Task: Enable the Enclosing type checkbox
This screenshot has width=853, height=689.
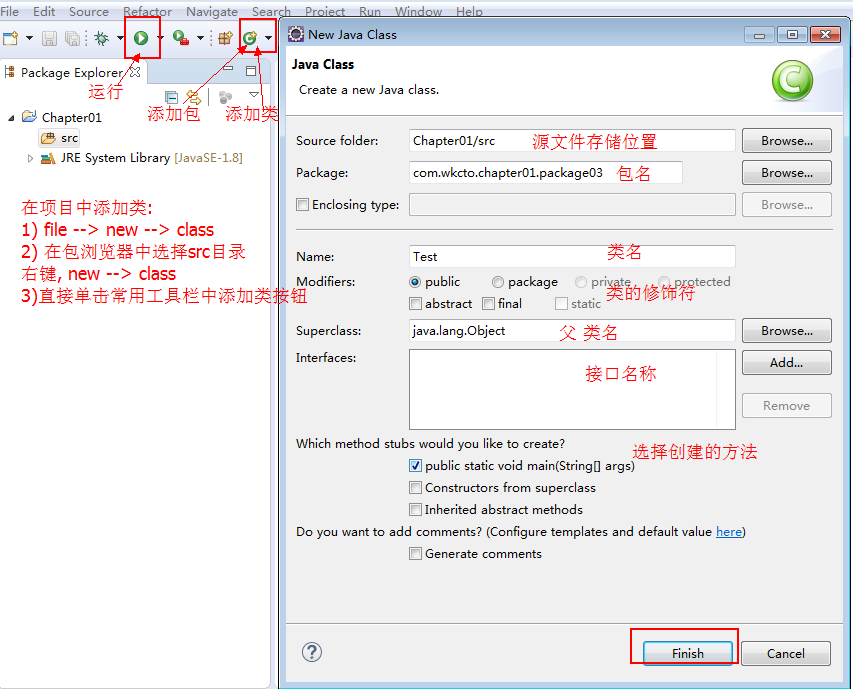Action: tap(303, 205)
